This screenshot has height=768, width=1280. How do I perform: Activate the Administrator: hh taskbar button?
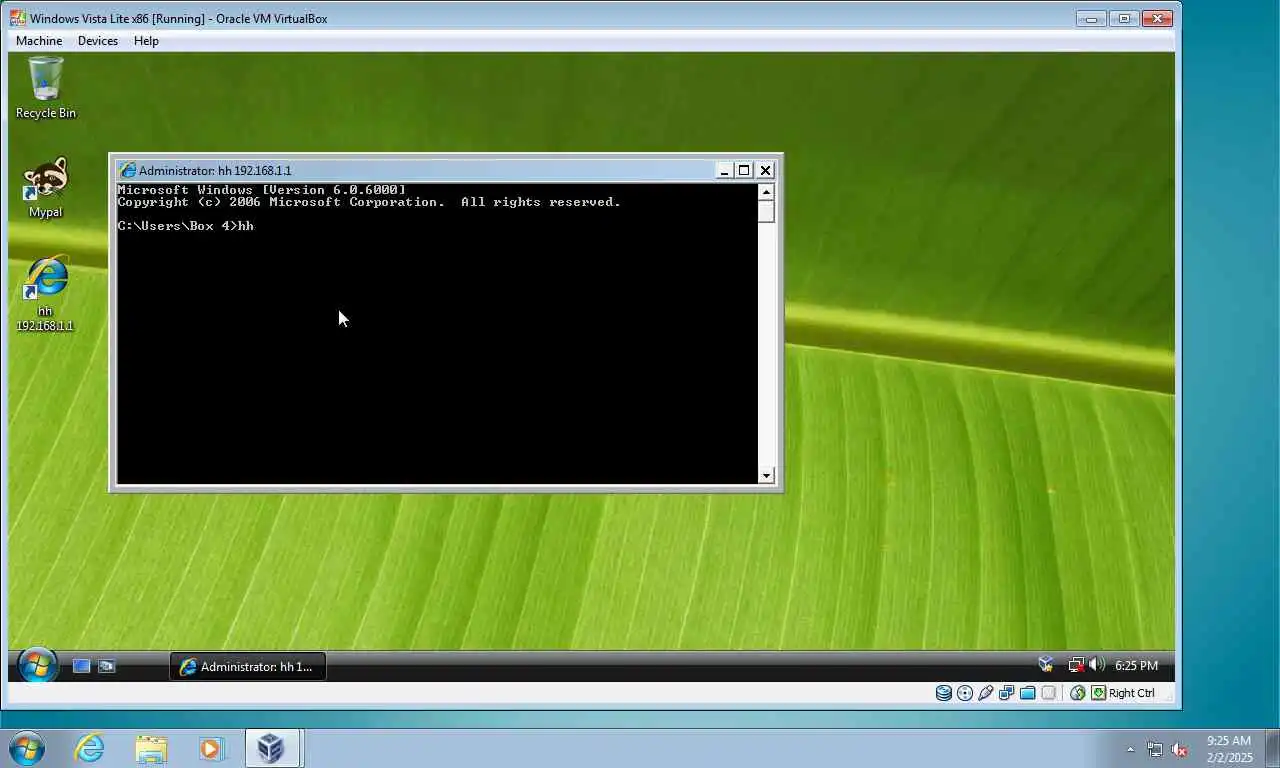tap(248, 667)
